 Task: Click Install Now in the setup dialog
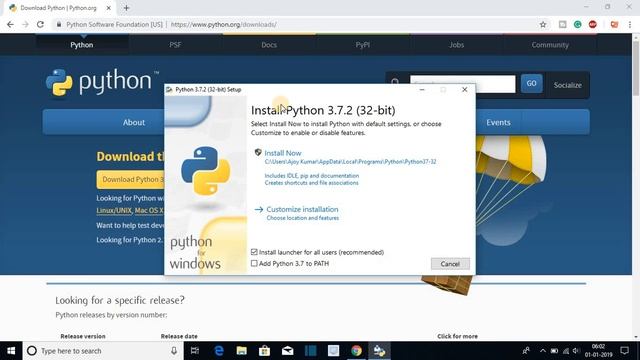[283, 153]
